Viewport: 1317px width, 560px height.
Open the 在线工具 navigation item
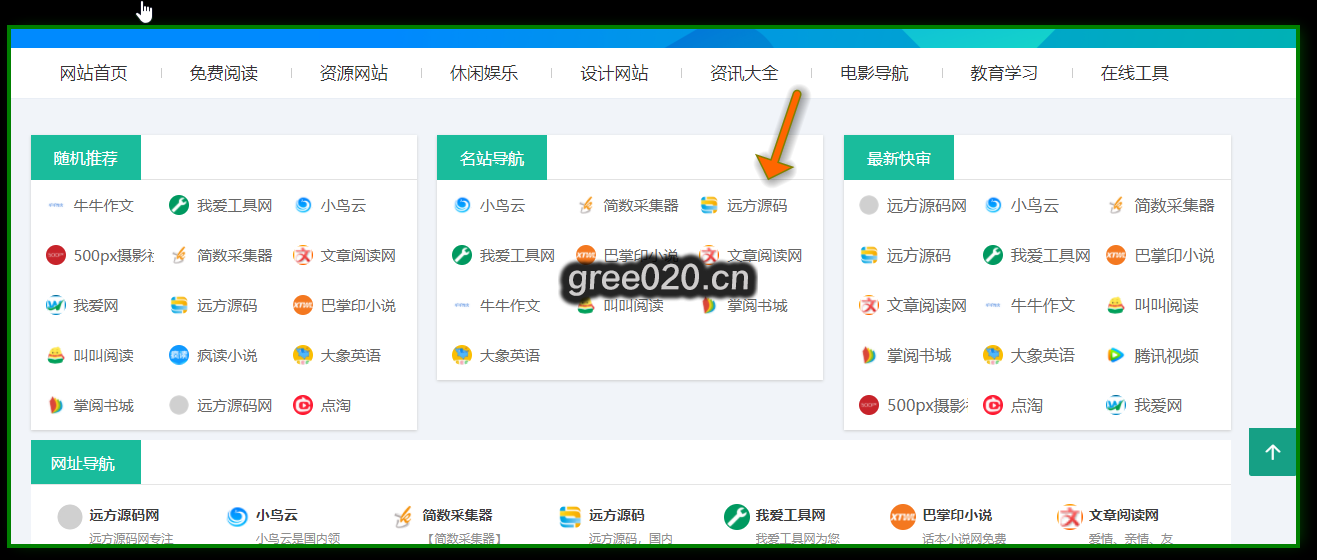[1134, 73]
